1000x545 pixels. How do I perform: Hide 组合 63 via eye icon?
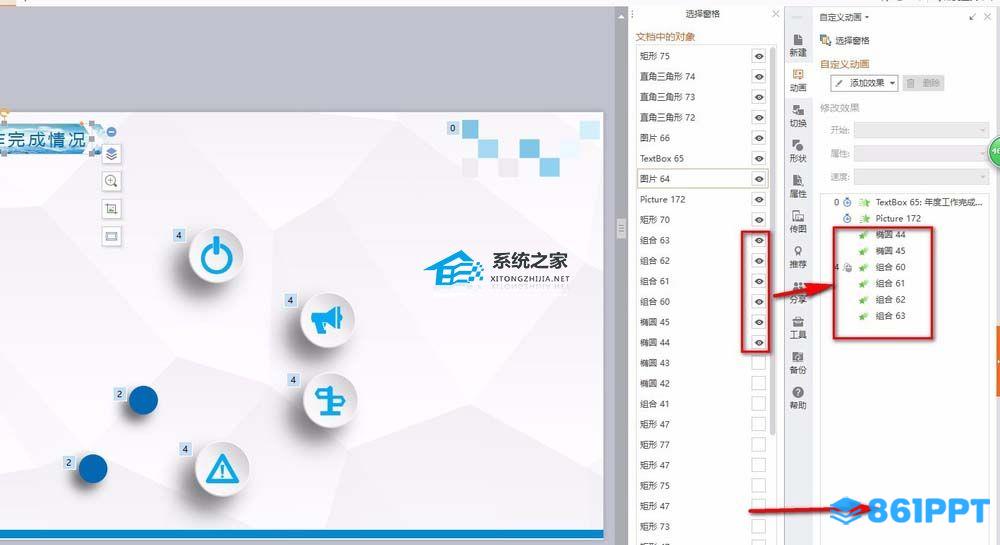coord(758,240)
